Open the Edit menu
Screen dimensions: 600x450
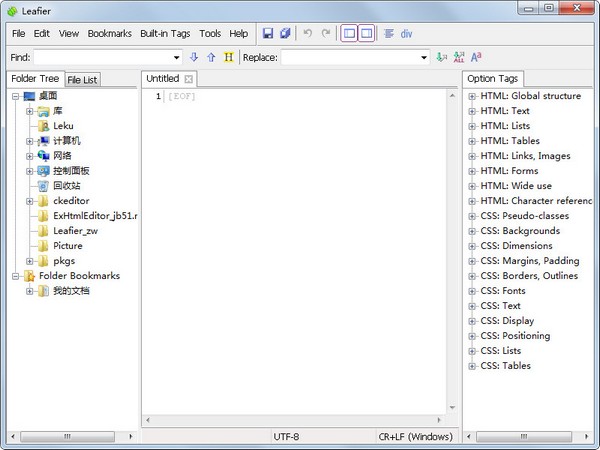(x=42, y=34)
